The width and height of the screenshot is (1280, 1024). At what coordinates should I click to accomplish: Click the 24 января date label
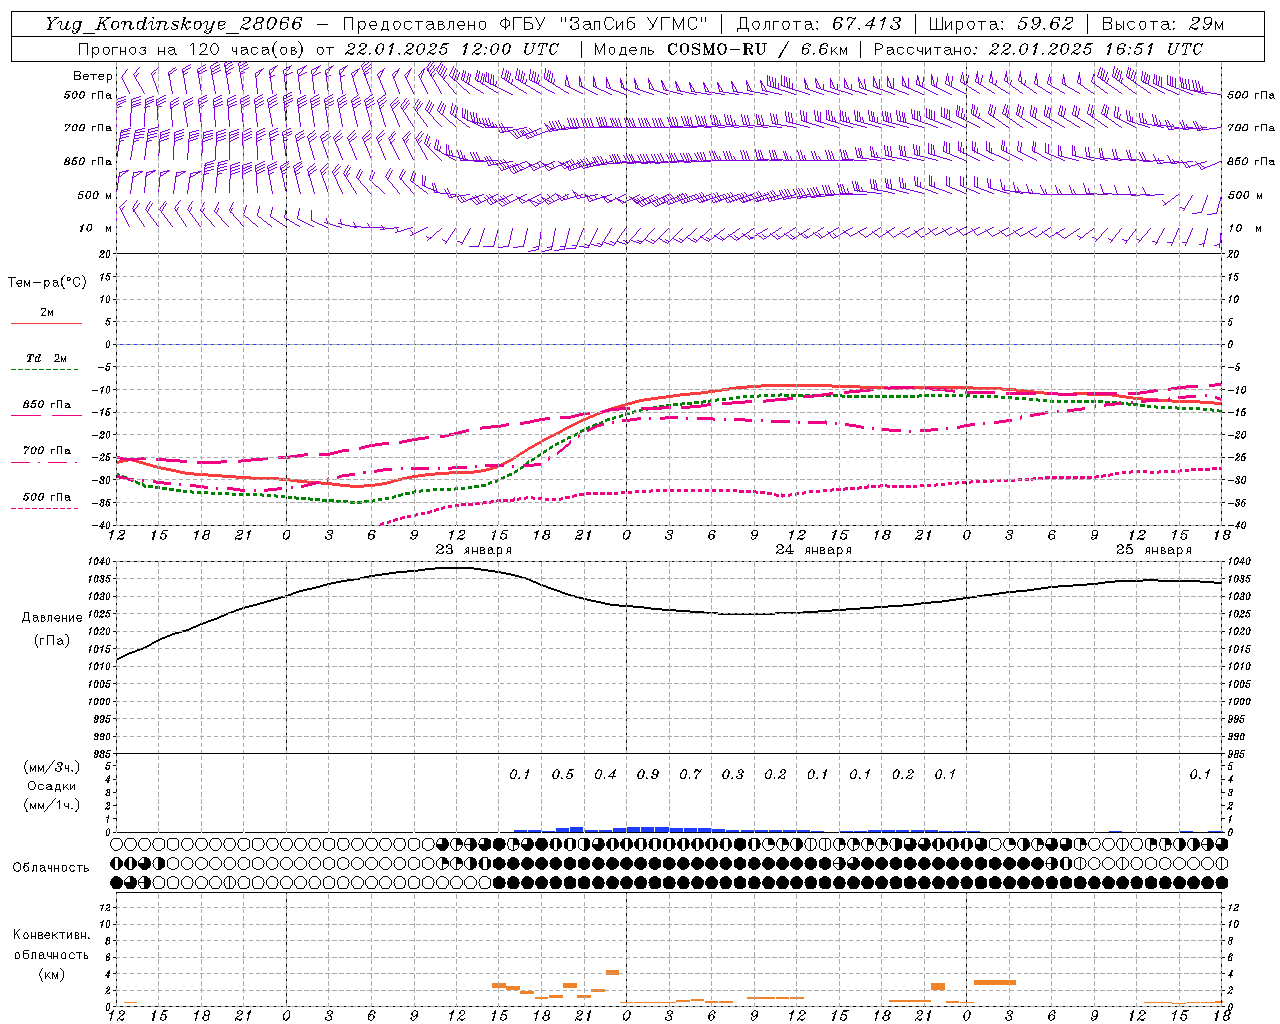click(x=814, y=550)
